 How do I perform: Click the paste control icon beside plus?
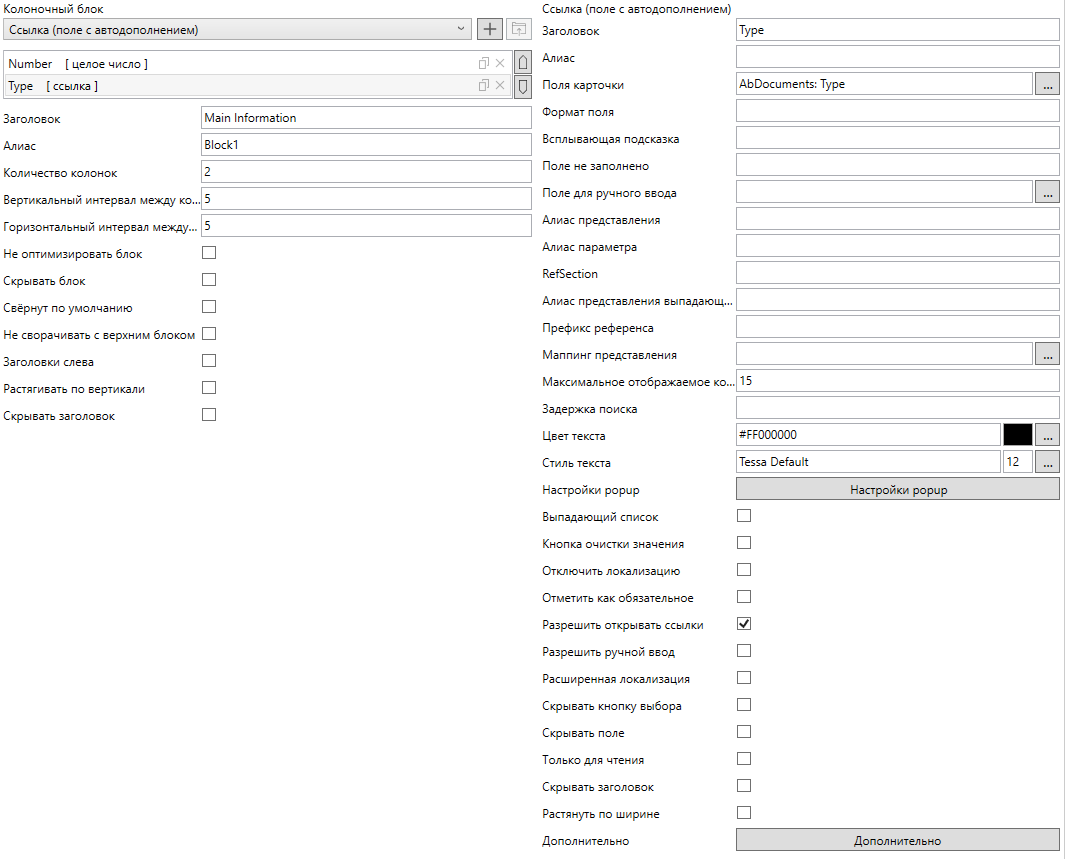[x=518, y=29]
